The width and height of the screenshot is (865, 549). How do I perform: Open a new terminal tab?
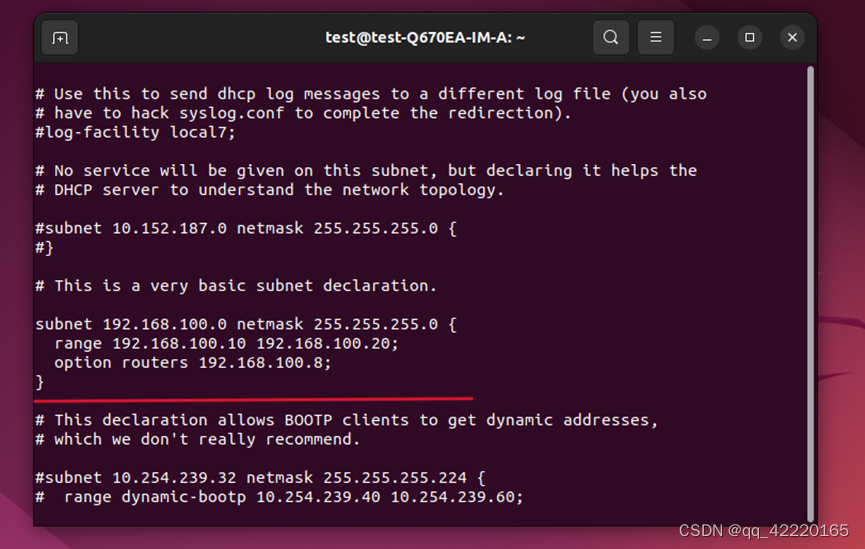point(60,38)
